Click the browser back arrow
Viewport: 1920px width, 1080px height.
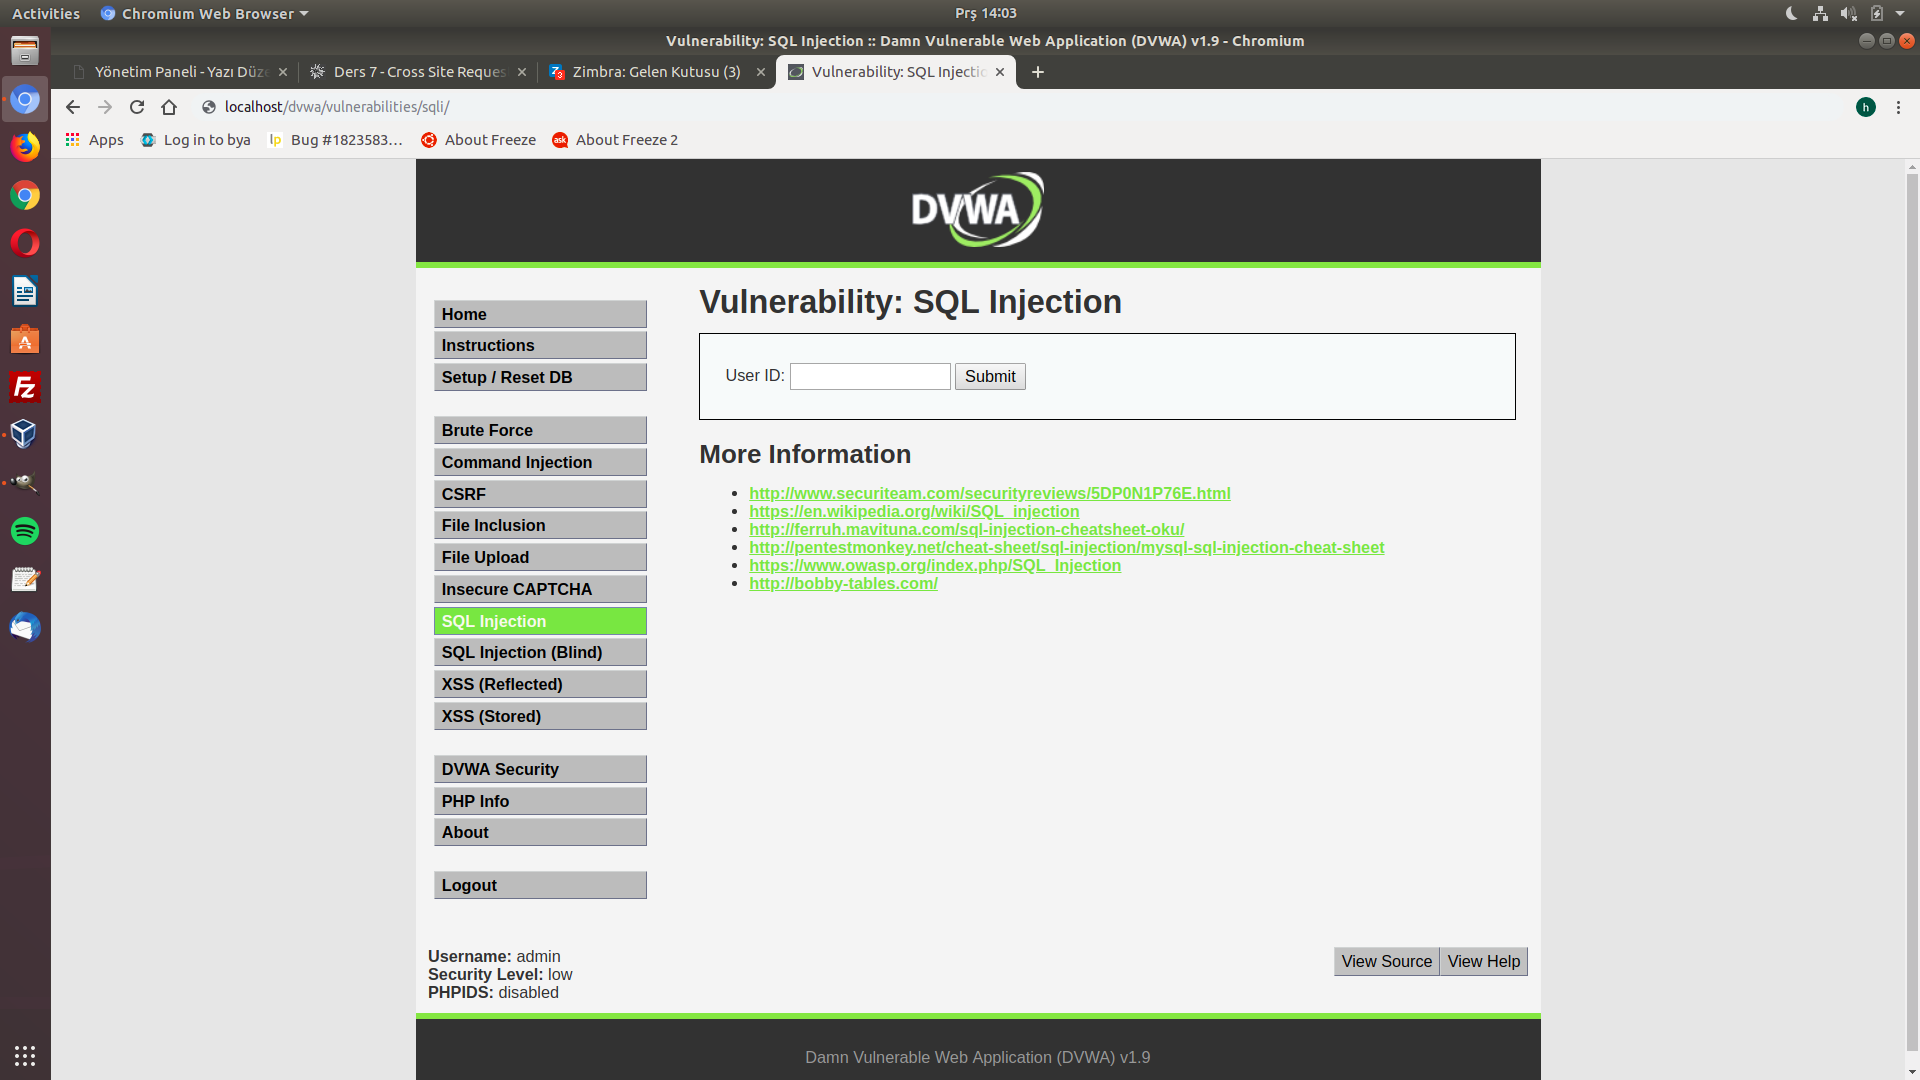[x=73, y=107]
